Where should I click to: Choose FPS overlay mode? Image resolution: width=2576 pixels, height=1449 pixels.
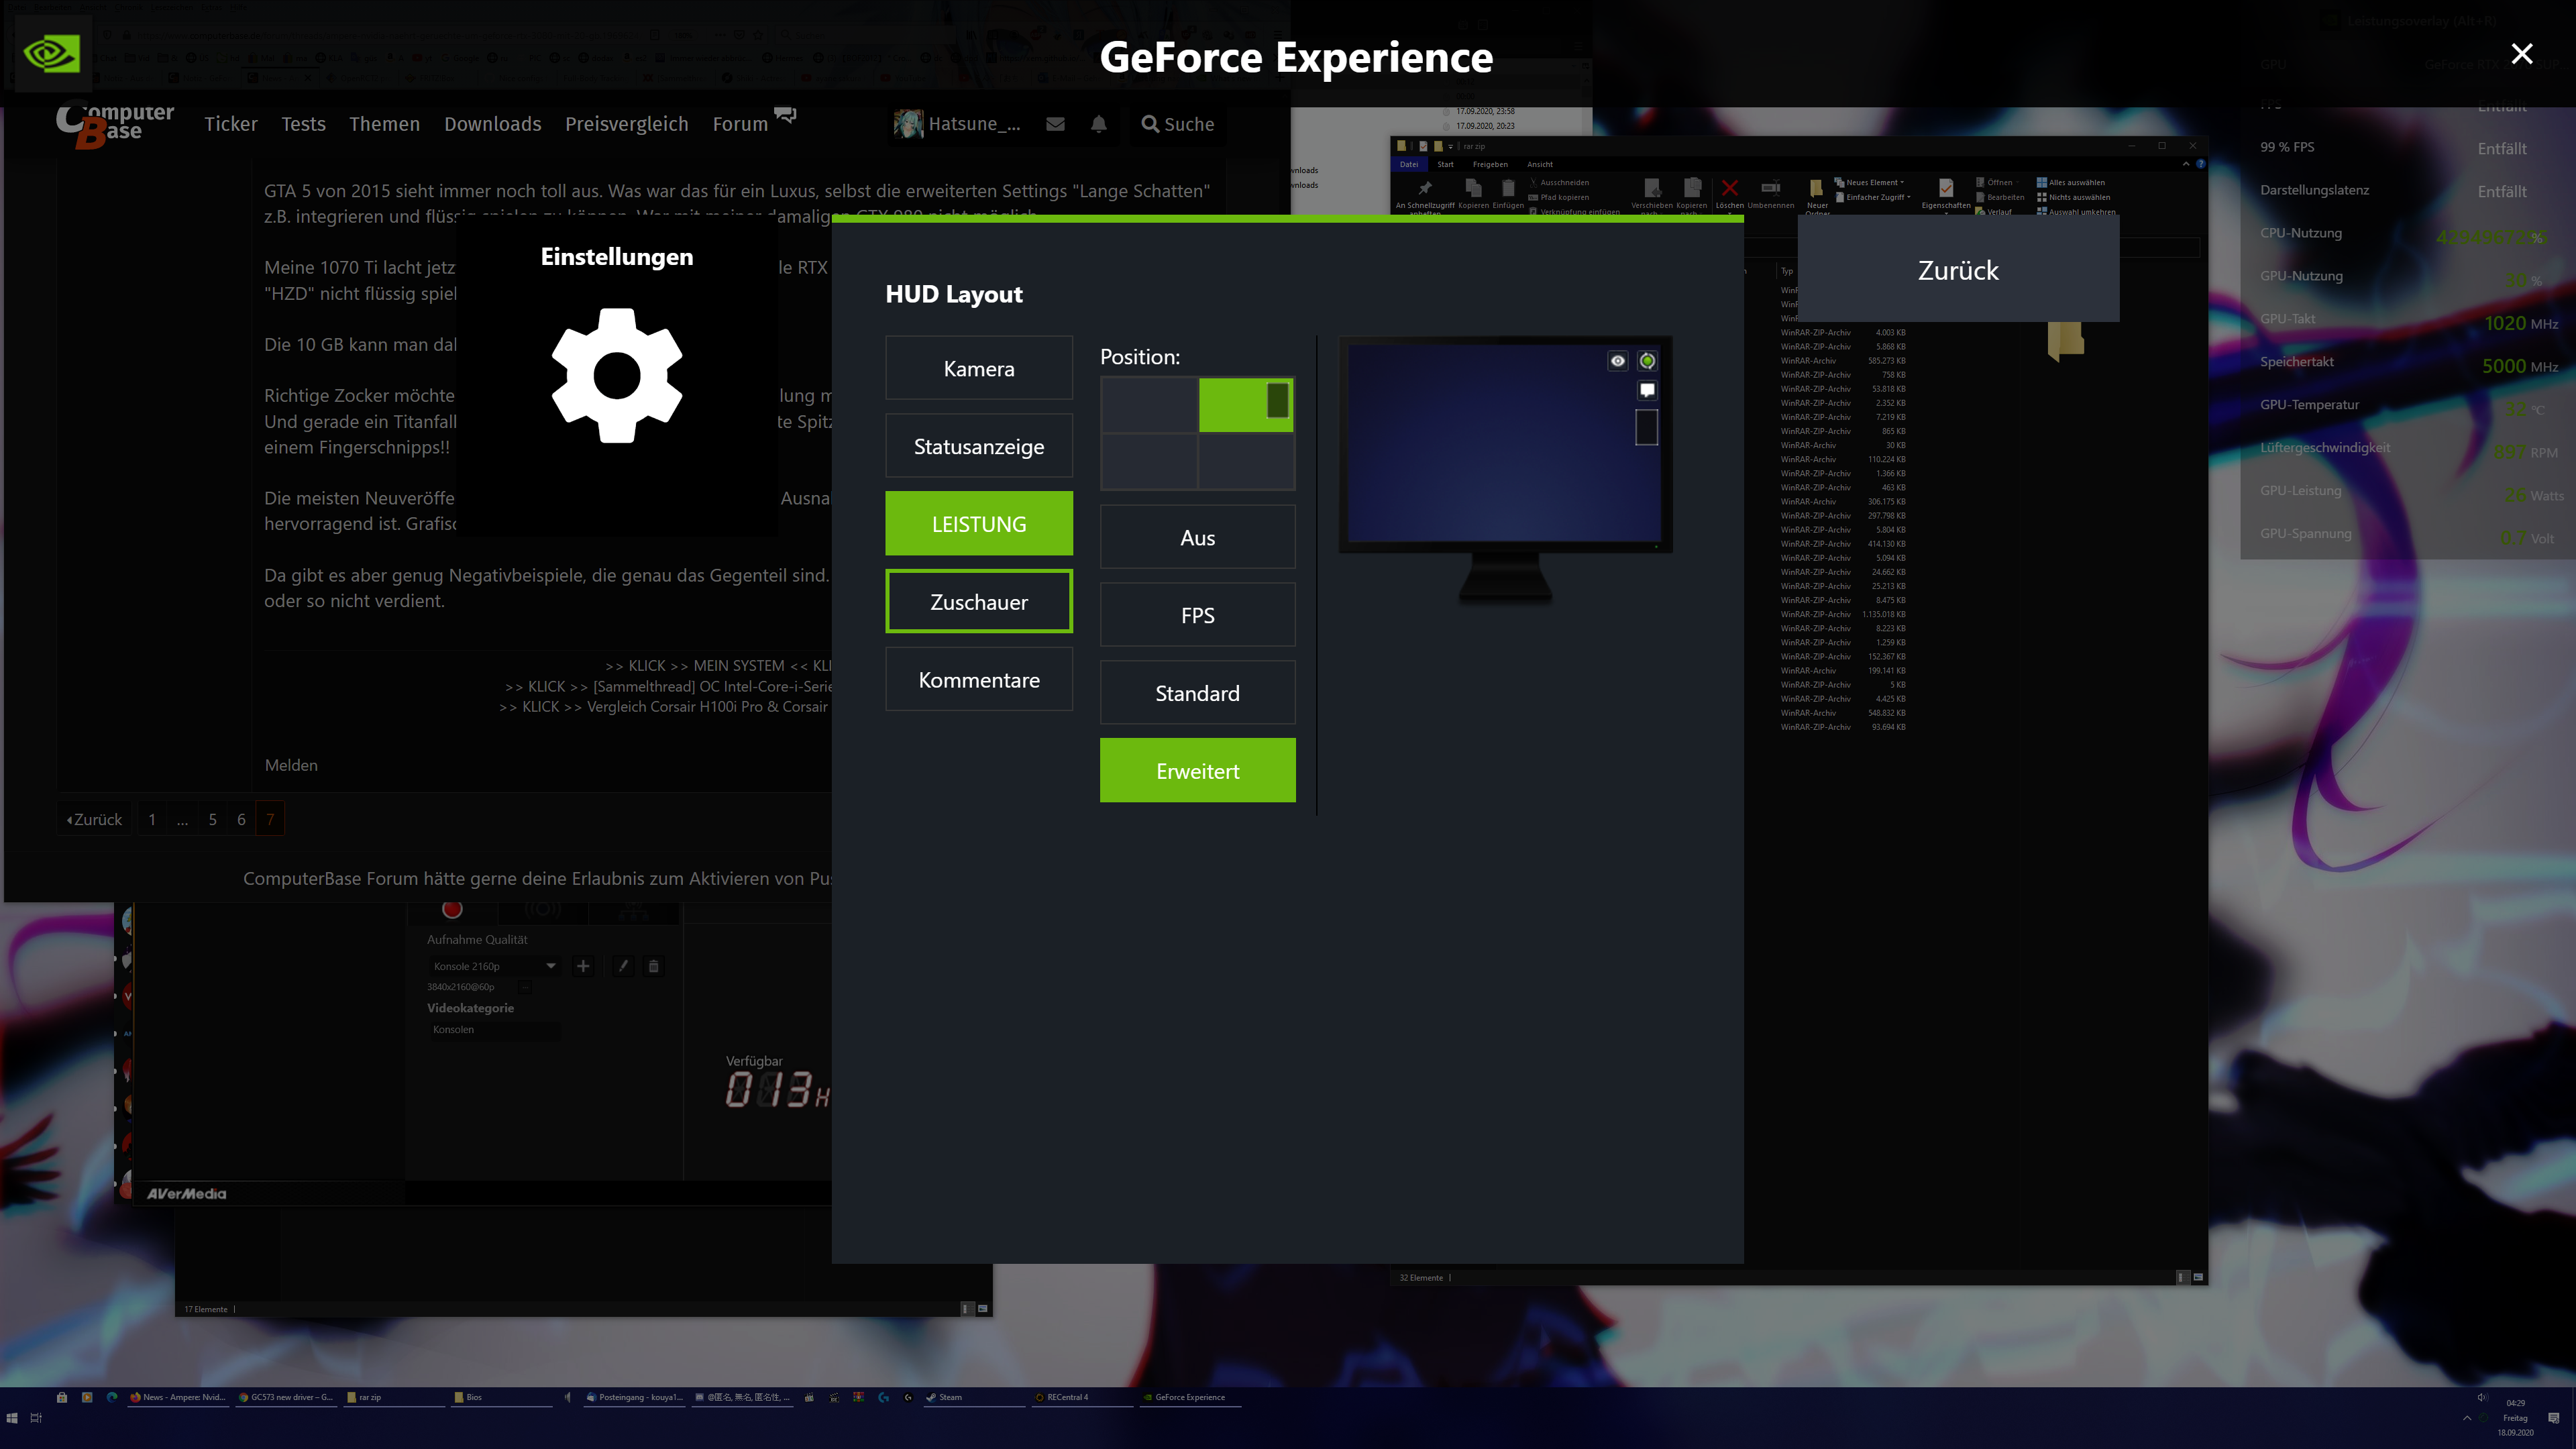click(x=1197, y=615)
